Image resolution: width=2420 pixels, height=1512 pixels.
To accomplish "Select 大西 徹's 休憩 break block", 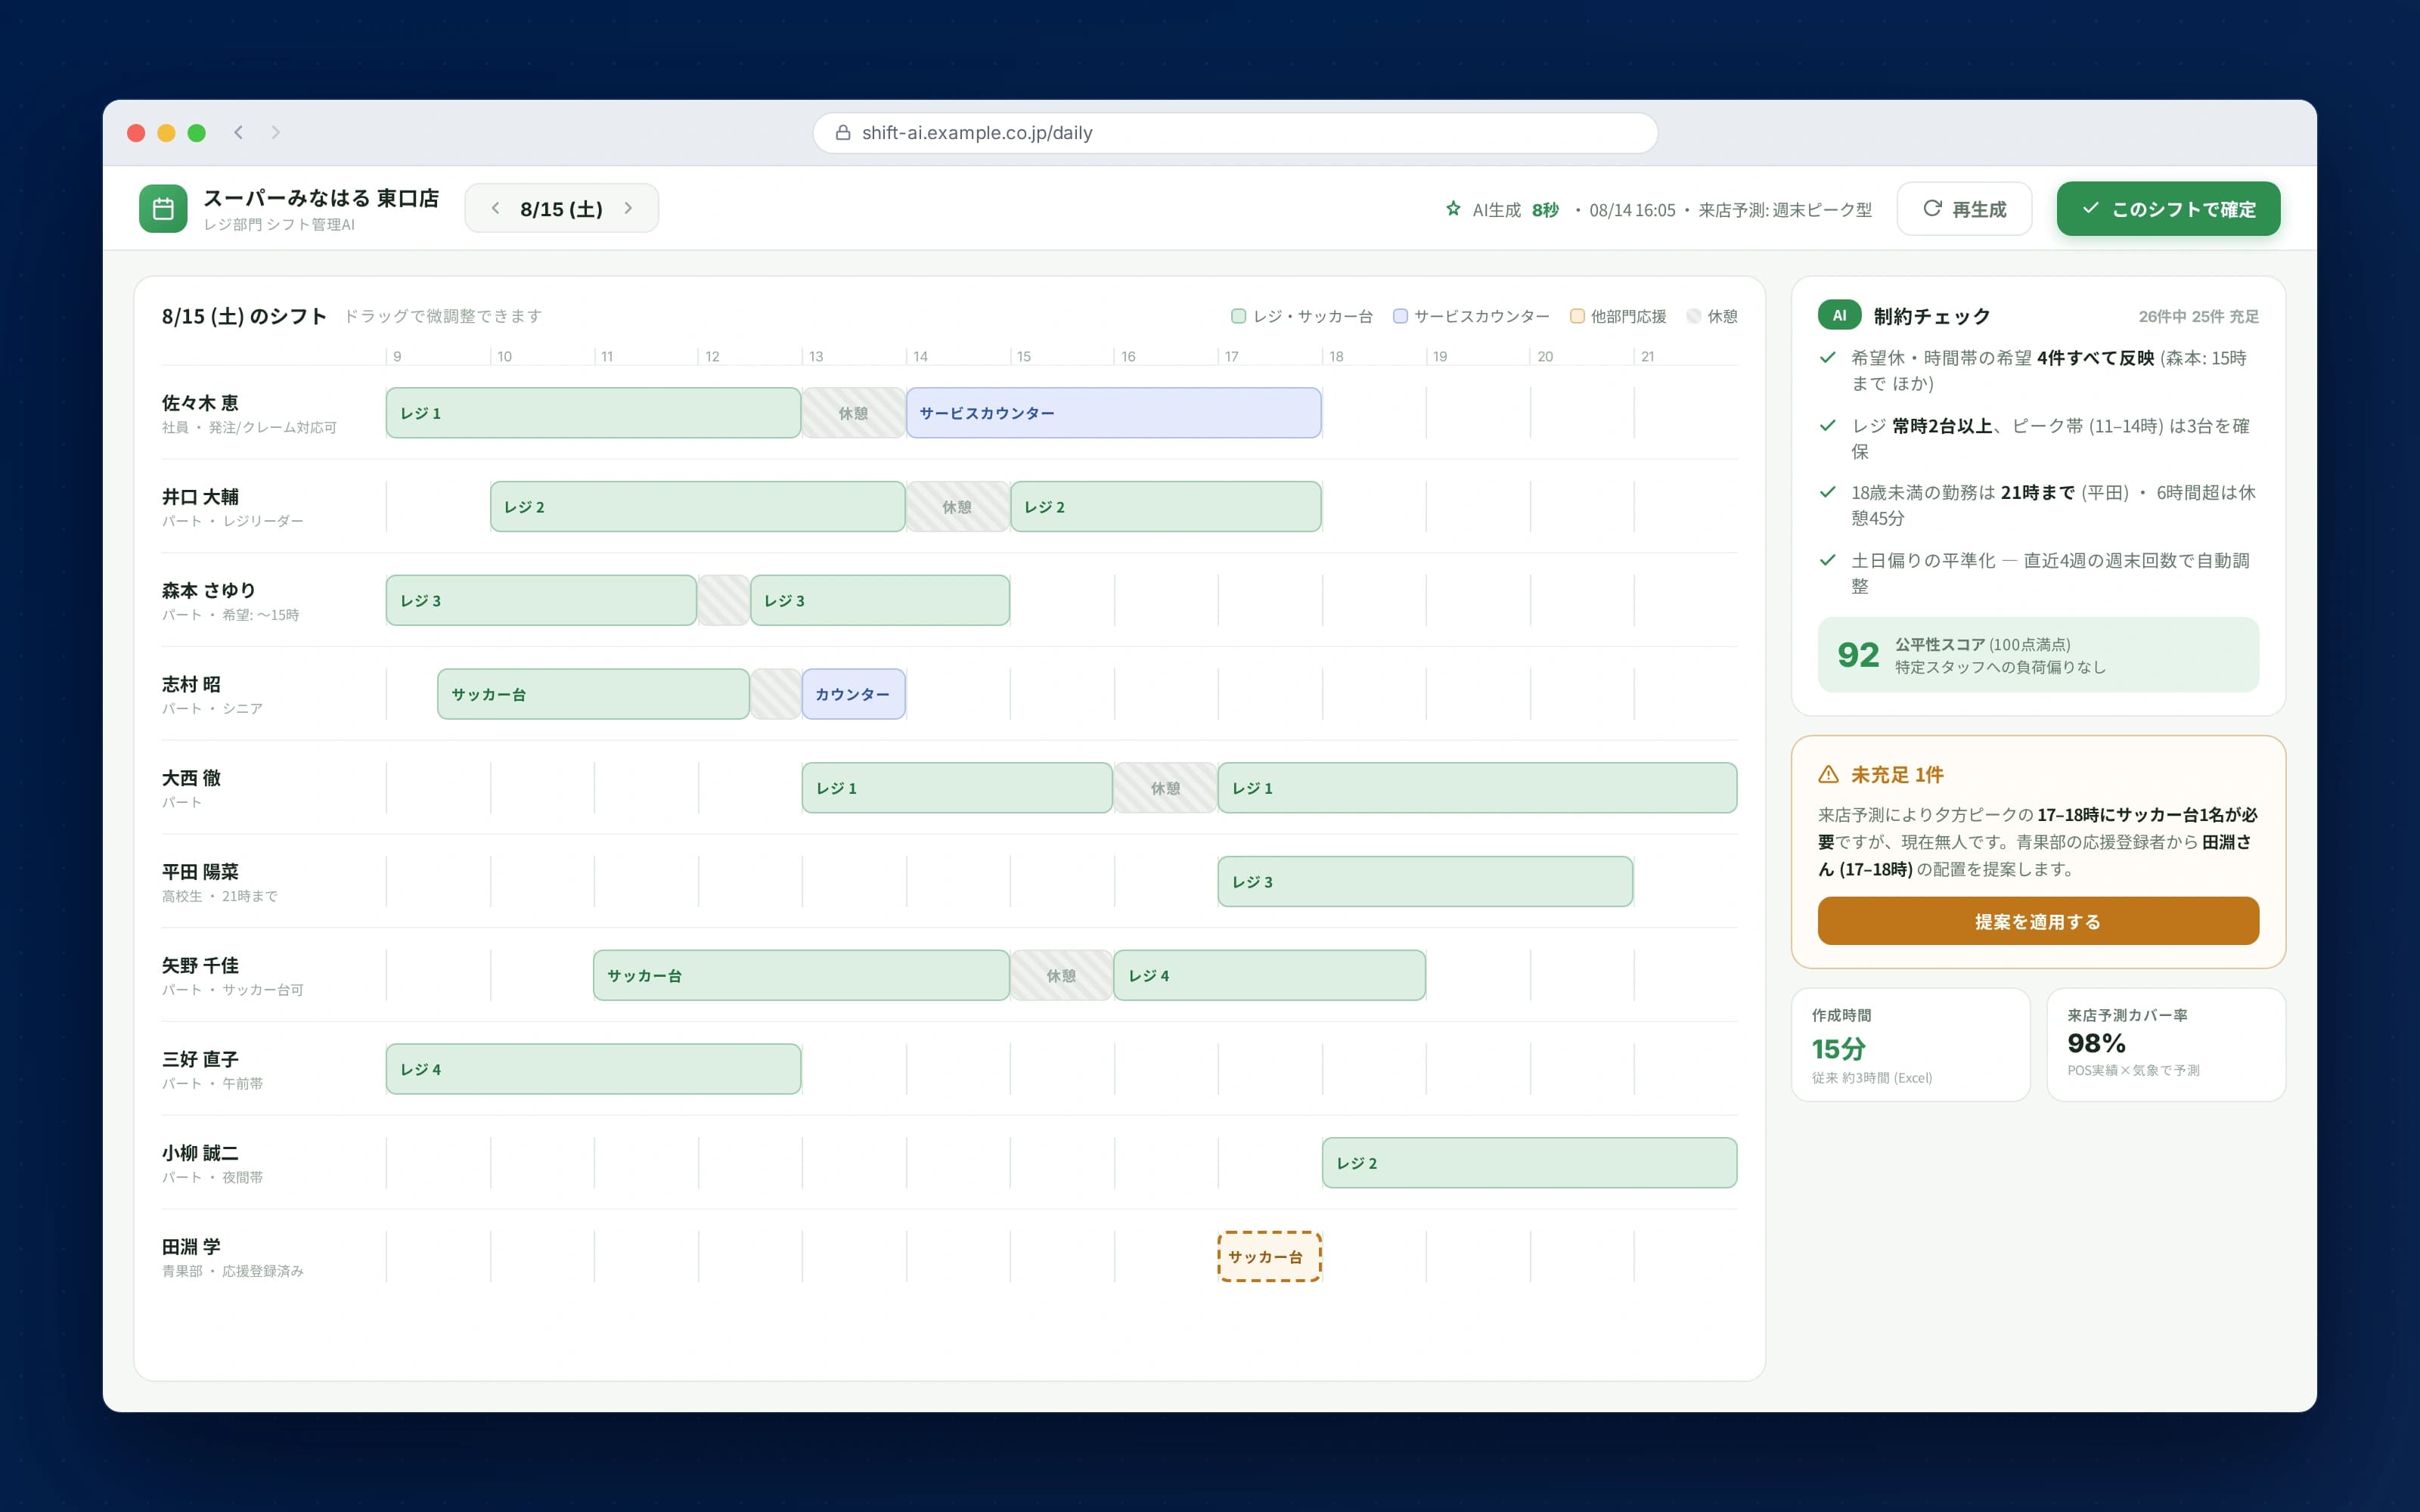I will click(x=1165, y=788).
